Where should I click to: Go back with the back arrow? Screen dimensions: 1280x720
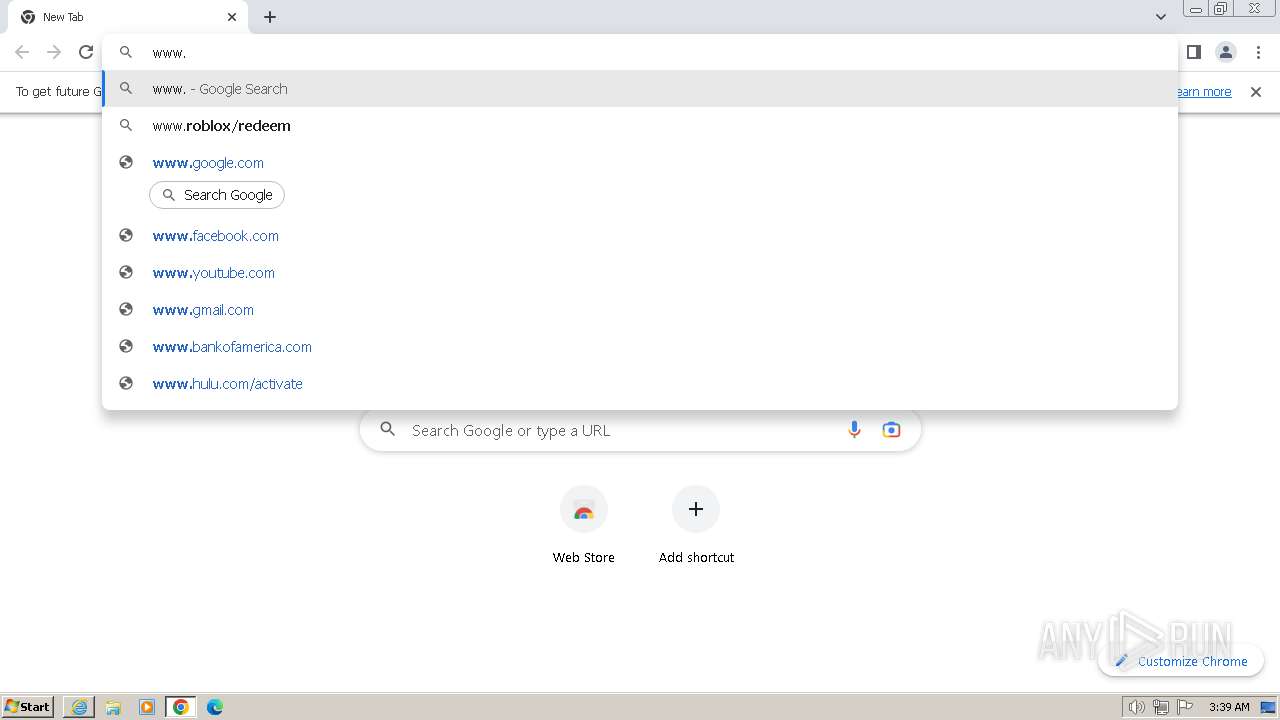[22, 52]
